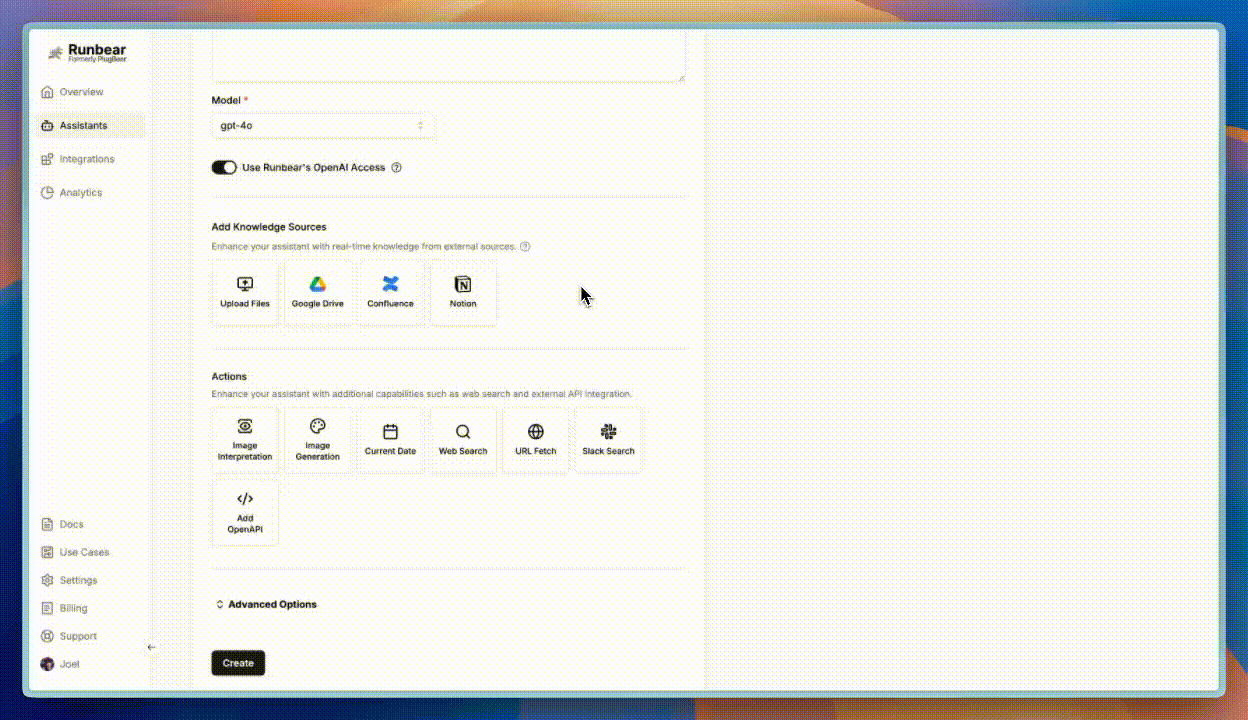Open the Integrations page in the sidebar
The image size is (1248, 720).
pyautogui.click(x=86, y=159)
